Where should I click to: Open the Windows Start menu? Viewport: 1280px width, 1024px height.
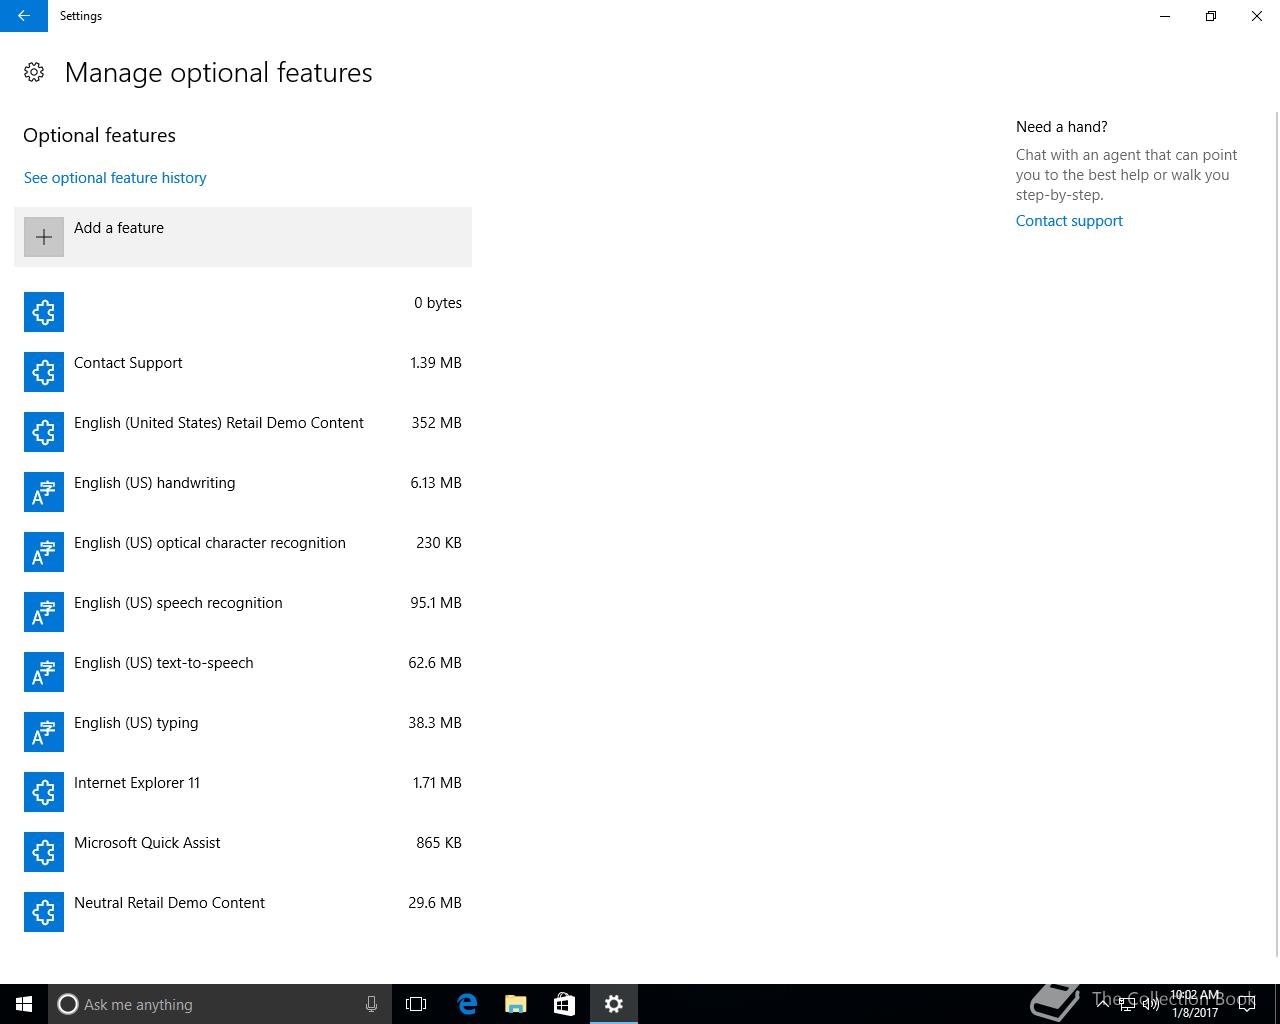pos(24,1004)
